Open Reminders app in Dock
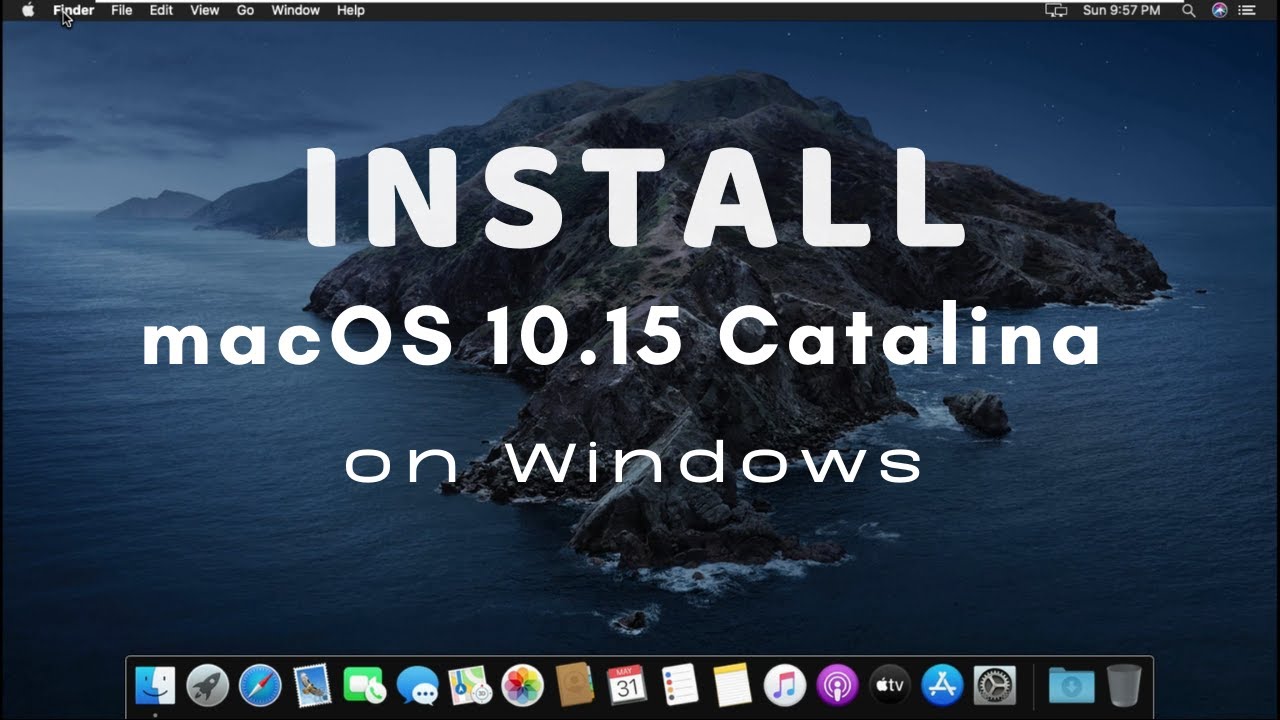Screen dimensions: 1280x720 680,686
